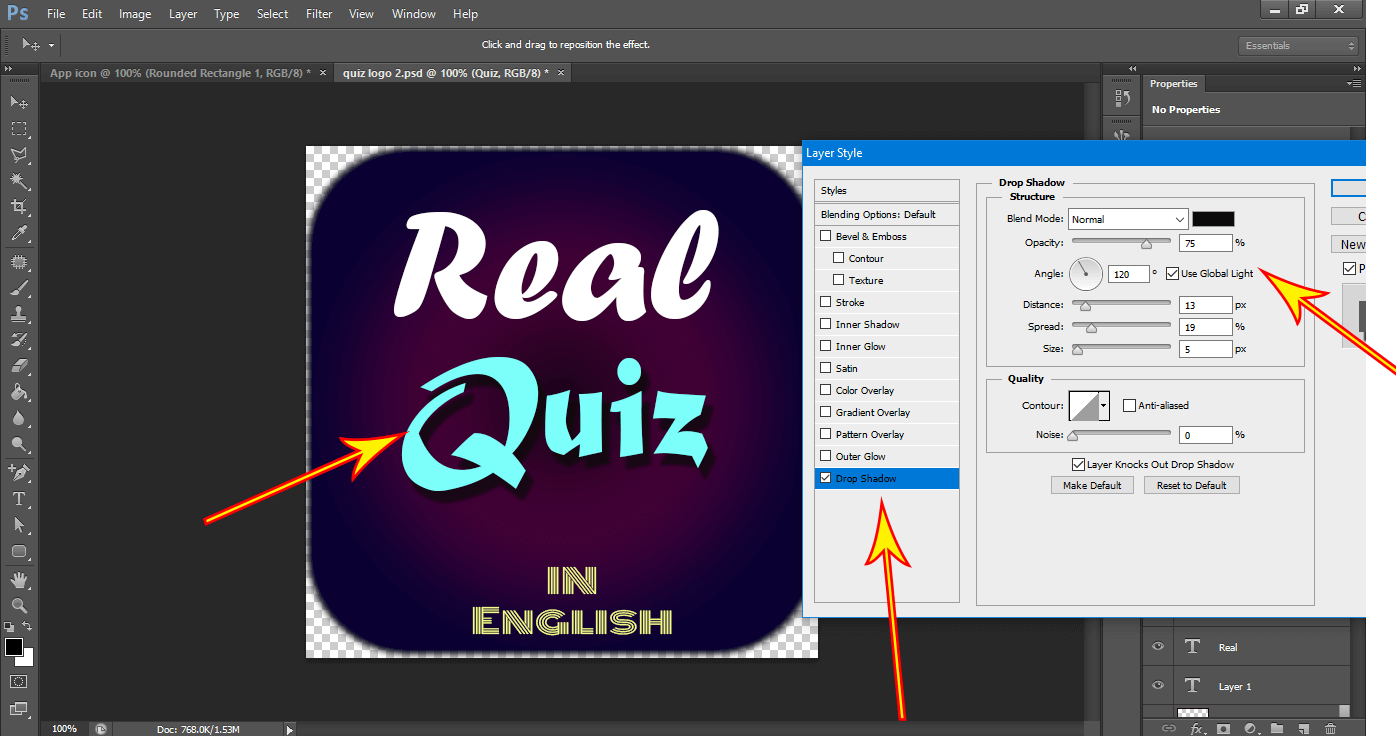The height and width of the screenshot is (736, 1396).
Task: Click Reset to Default button
Action: [1191, 485]
